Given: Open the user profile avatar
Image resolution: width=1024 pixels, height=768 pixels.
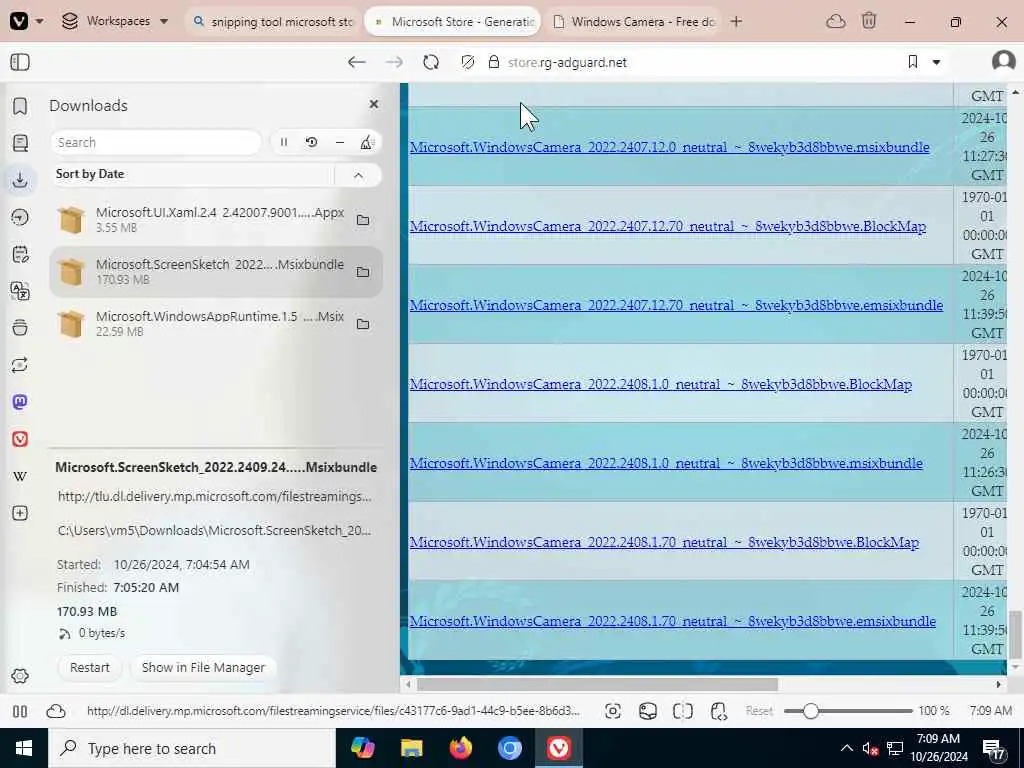Looking at the screenshot, I should (x=1003, y=62).
